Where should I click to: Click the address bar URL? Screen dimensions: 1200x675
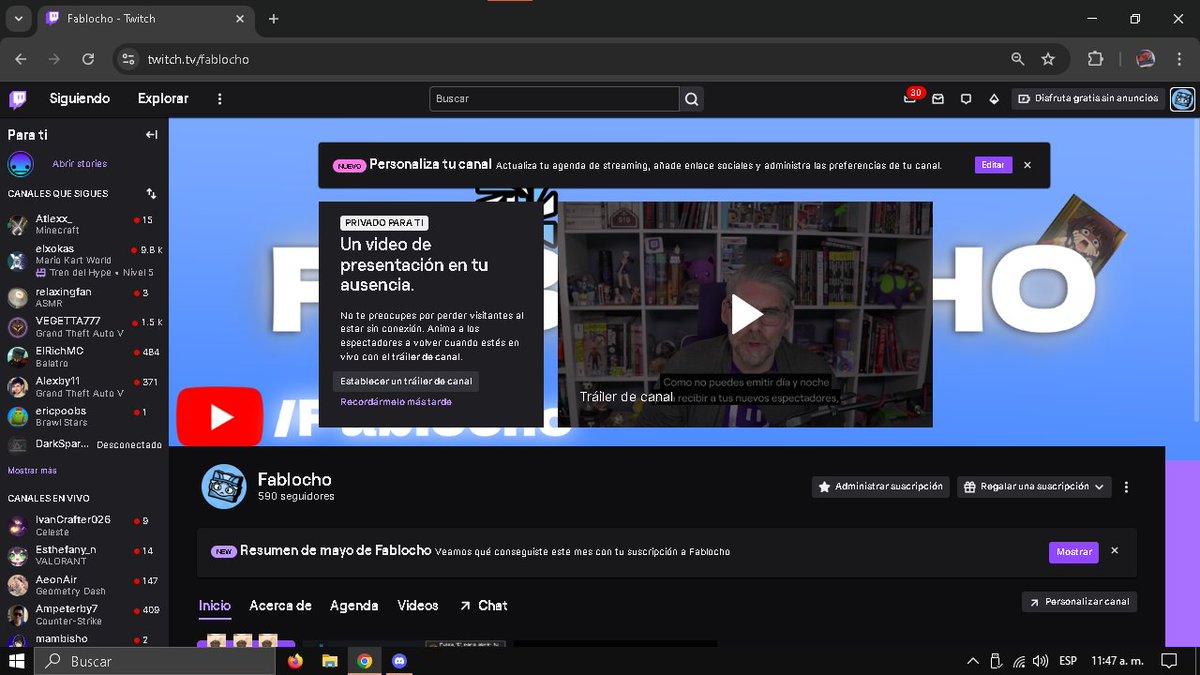[198, 59]
